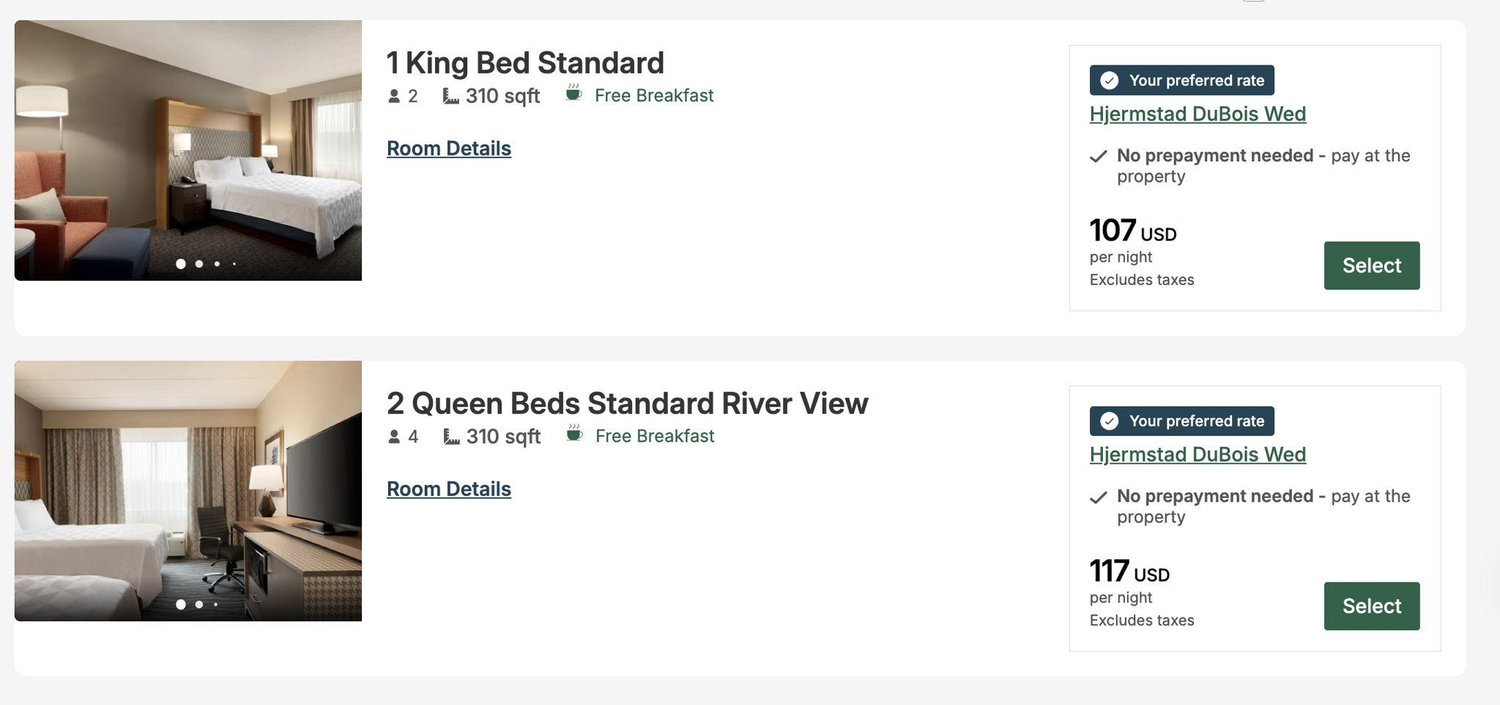
Task: Click the 1 King Bed Standard title
Action: [x=525, y=62]
